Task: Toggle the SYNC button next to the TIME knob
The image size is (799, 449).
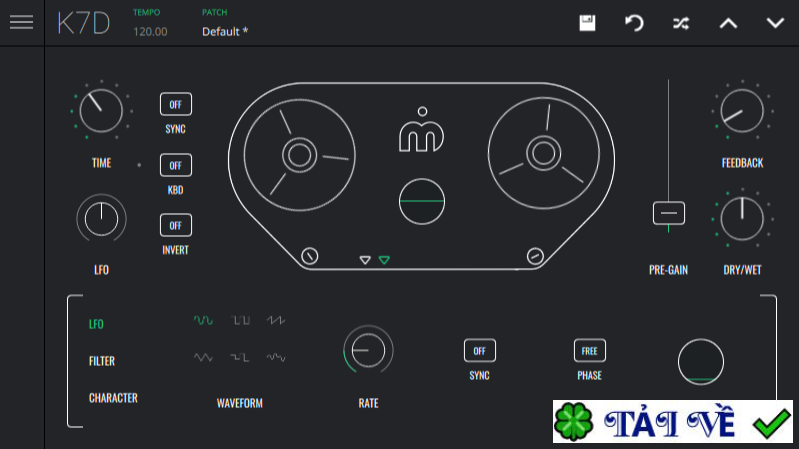Action: (176, 104)
